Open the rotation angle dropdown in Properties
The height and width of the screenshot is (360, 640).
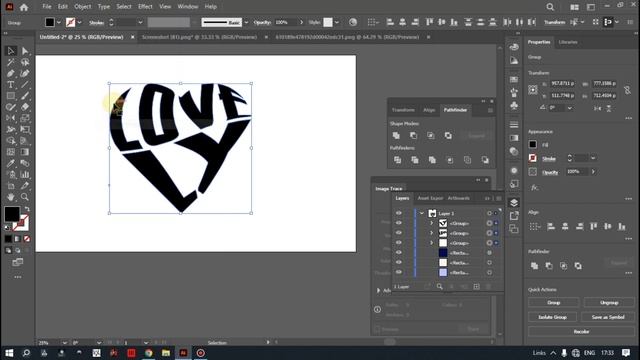(x=570, y=108)
